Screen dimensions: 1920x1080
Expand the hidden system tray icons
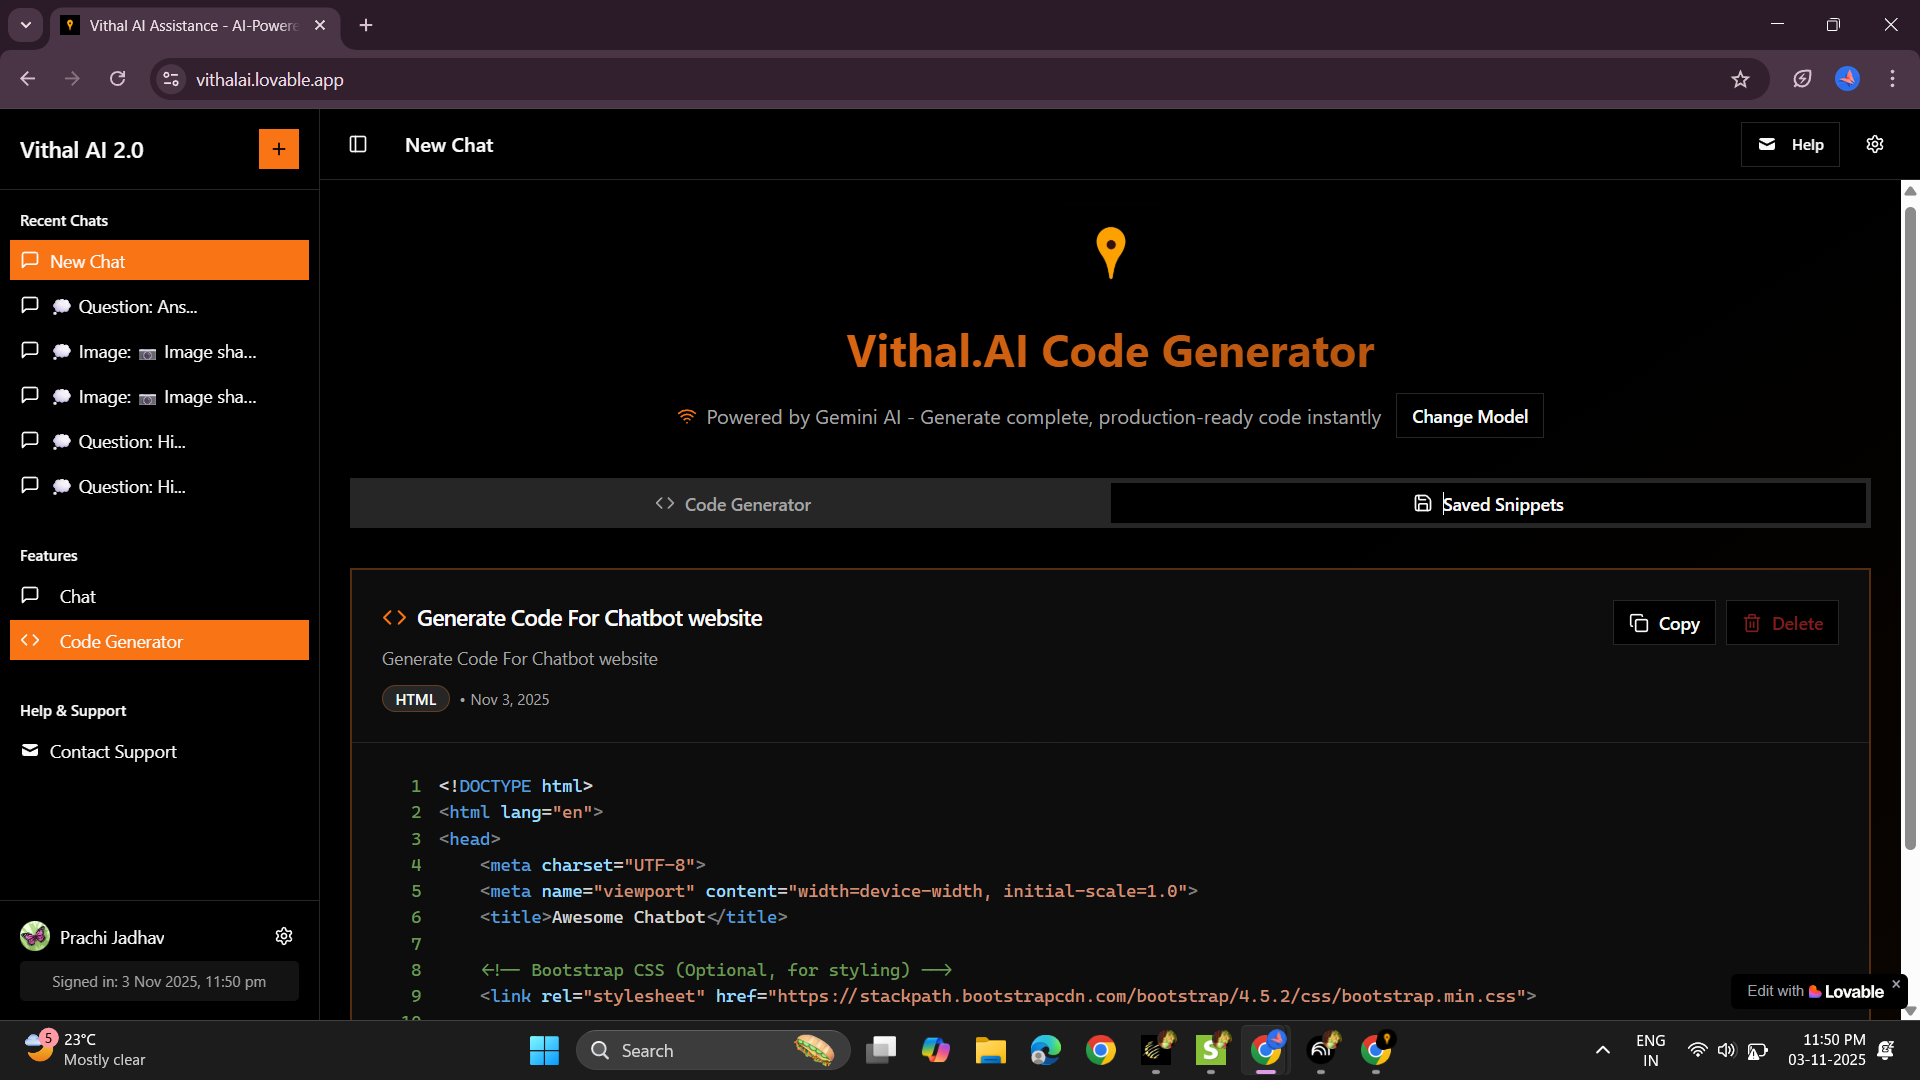[1601, 1050]
